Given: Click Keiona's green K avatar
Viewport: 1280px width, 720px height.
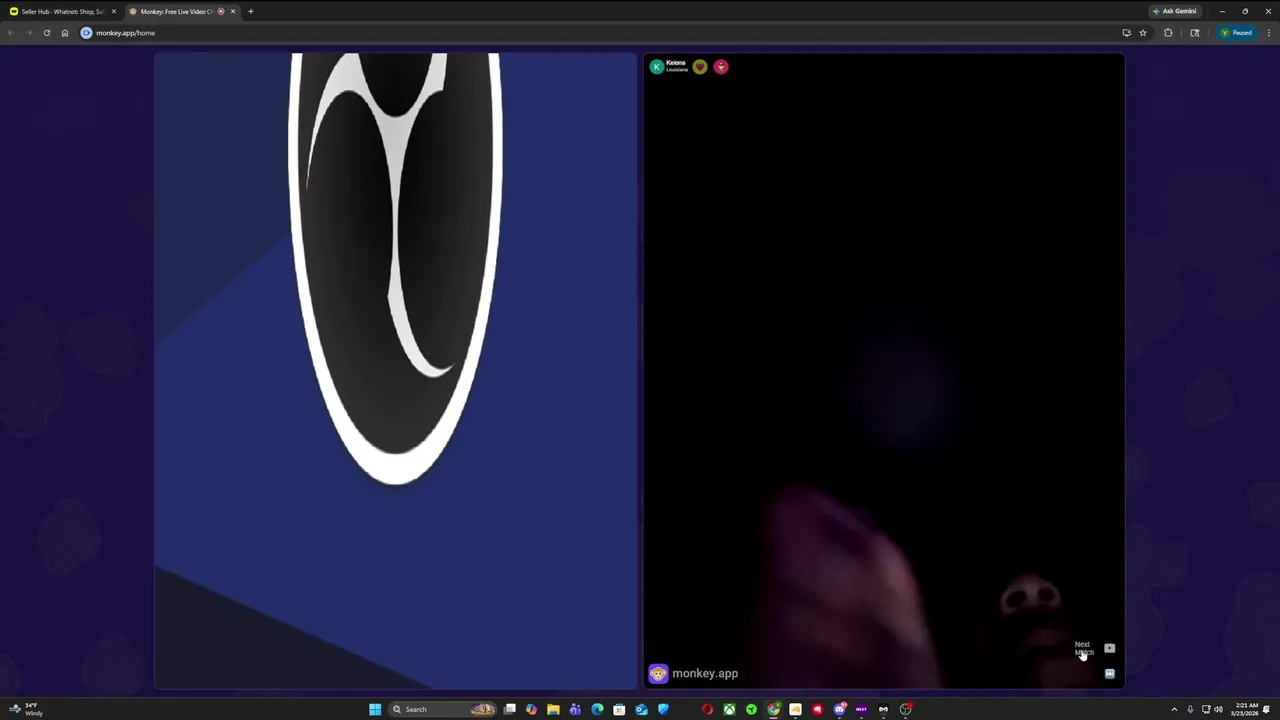Looking at the screenshot, I should coord(656,67).
